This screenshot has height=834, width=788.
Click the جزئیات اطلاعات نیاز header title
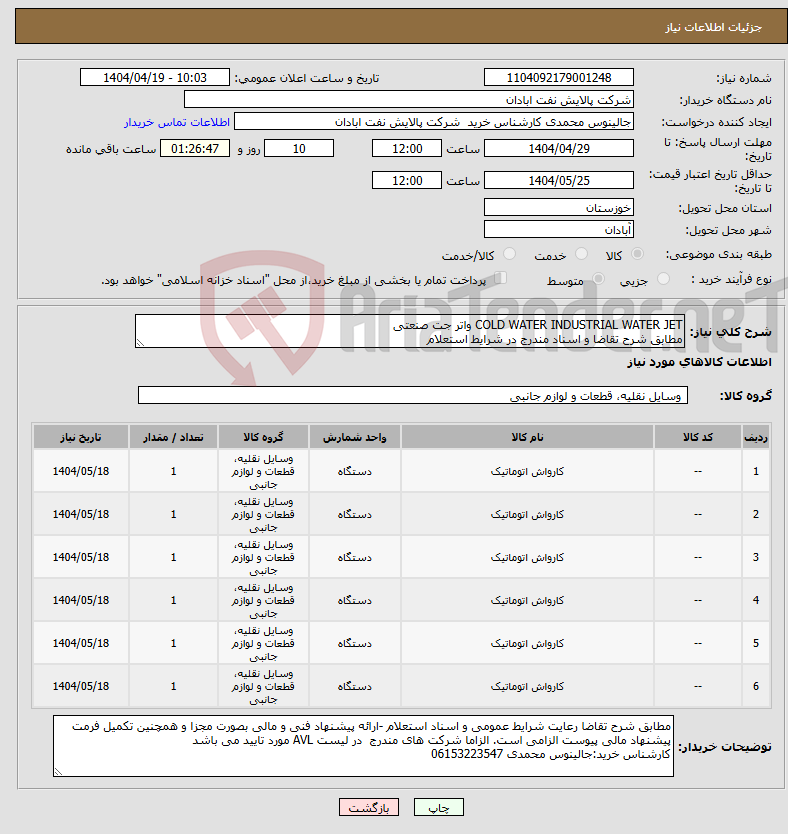tap(714, 27)
